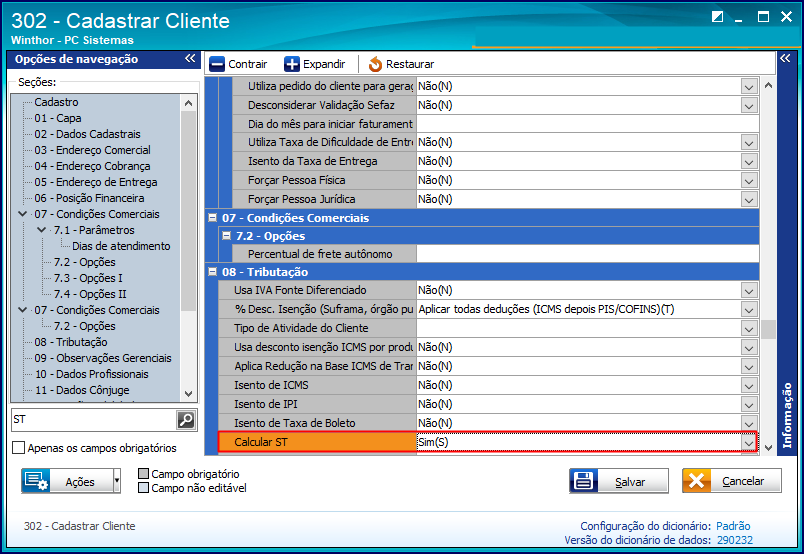Click the Cancelar X icon
Screen dimensions: 804x554
(696, 481)
